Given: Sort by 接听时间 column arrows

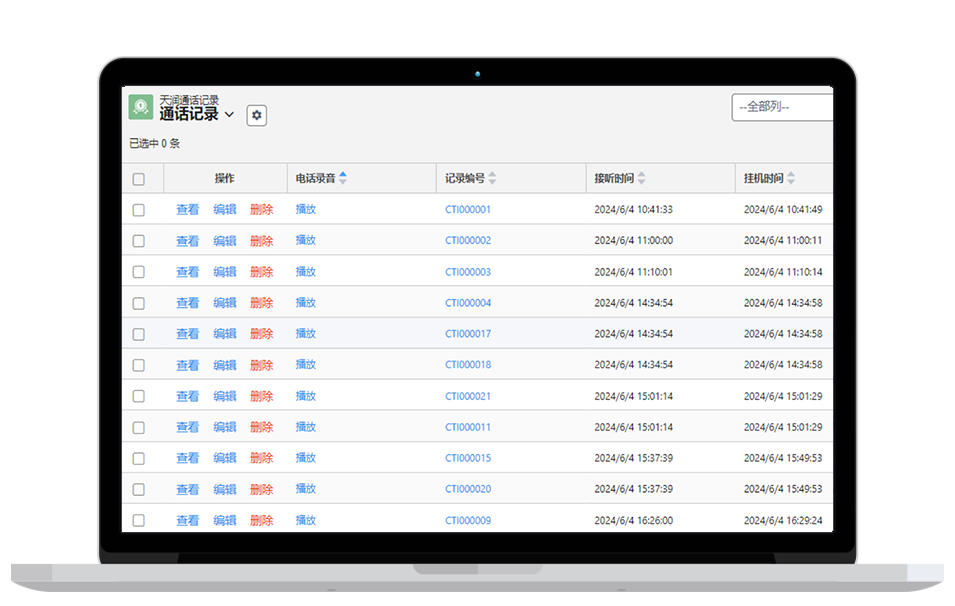Looking at the screenshot, I should coord(641,179).
